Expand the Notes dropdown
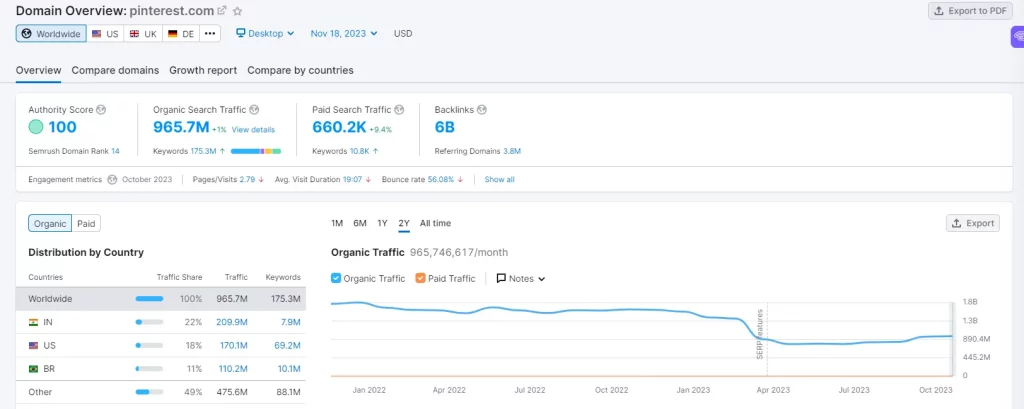 coord(520,278)
